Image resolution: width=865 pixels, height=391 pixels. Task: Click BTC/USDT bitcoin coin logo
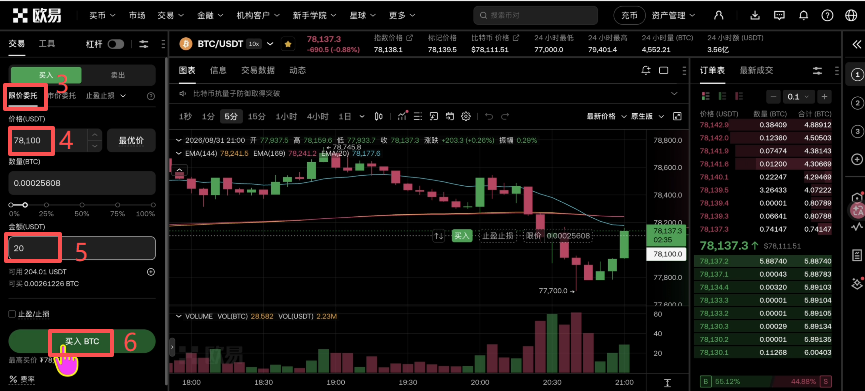[186, 44]
